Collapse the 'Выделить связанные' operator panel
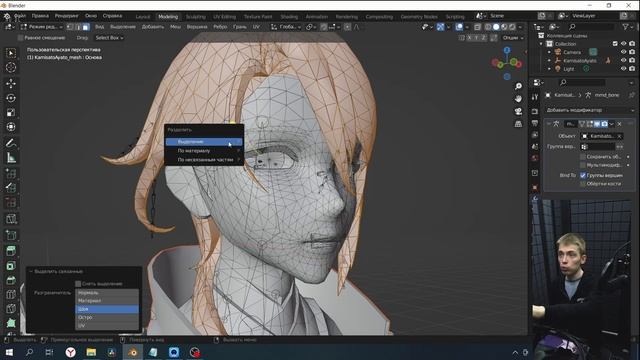The height and width of the screenshot is (360, 640). (30, 271)
